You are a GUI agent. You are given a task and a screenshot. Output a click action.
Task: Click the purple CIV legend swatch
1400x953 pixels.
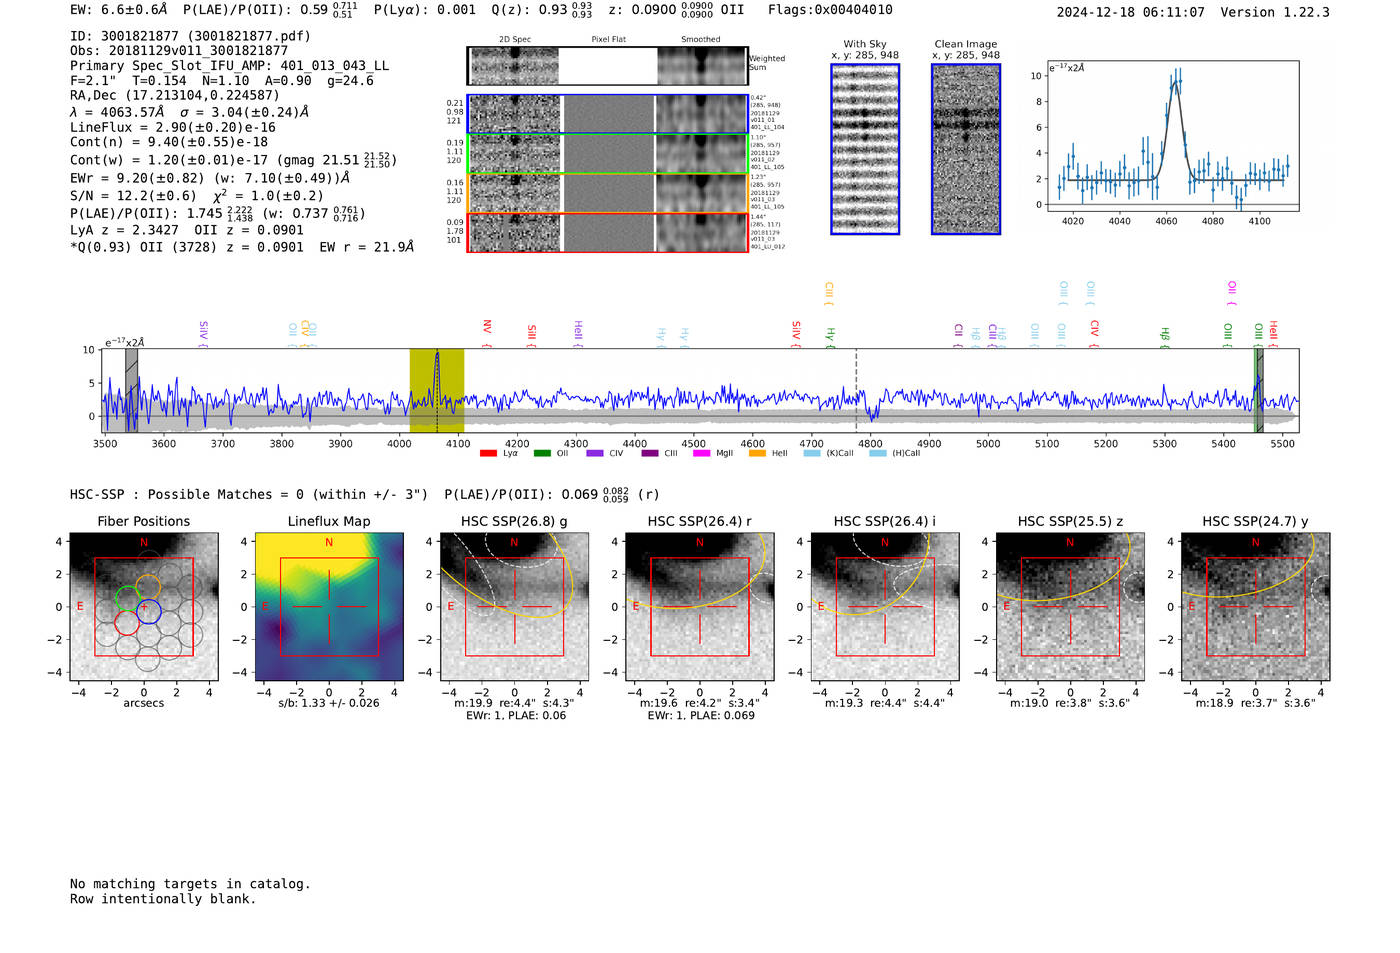(x=595, y=453)
